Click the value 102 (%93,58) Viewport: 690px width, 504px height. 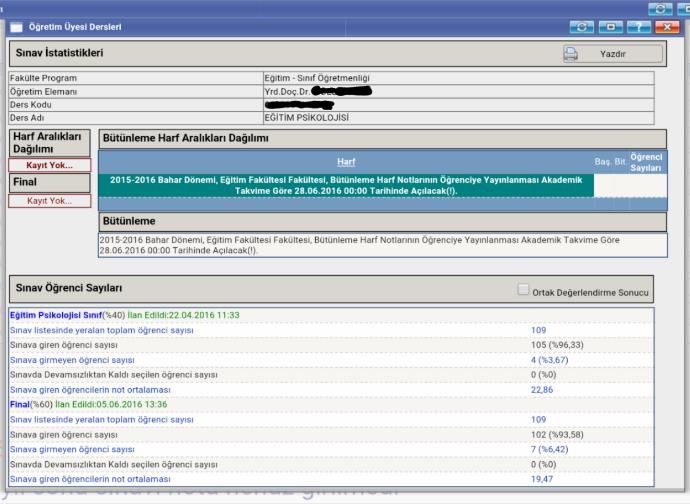[x=557, y=434]
